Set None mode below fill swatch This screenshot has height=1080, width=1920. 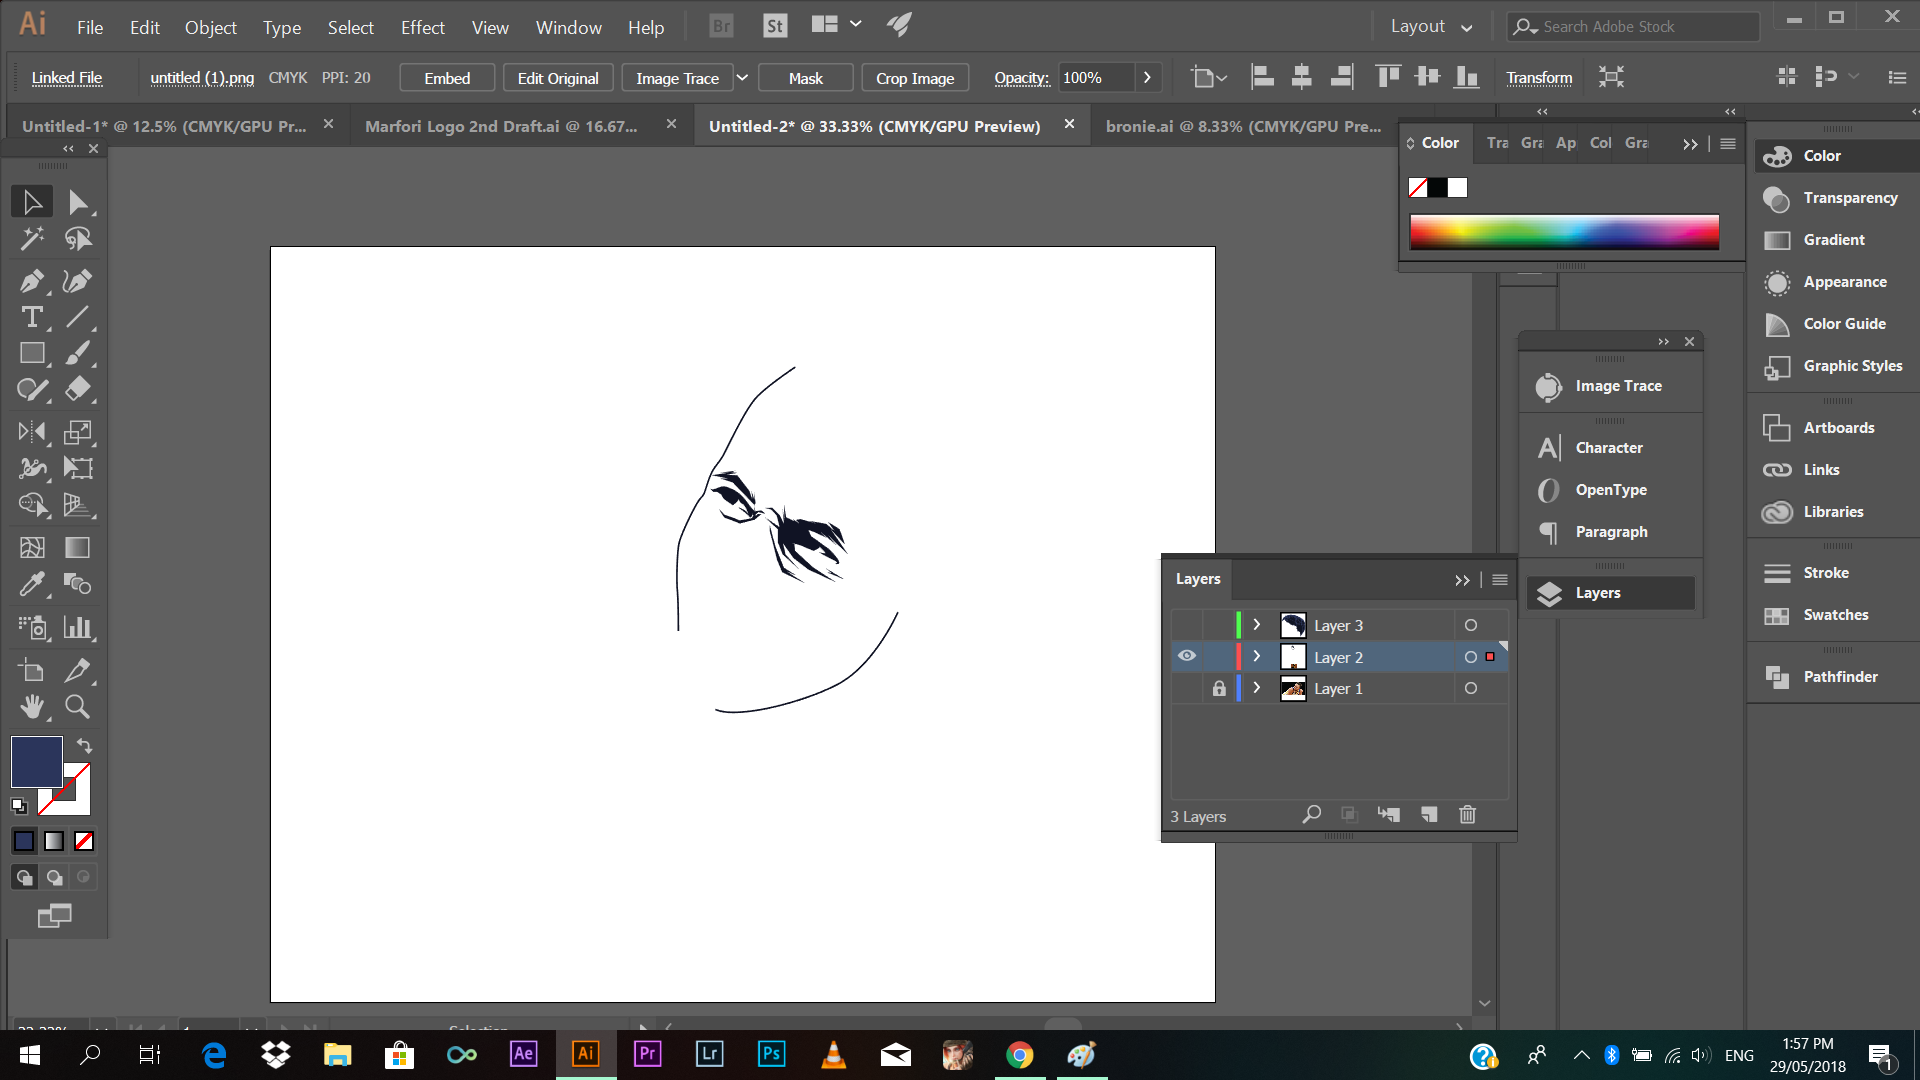point(84,841)
